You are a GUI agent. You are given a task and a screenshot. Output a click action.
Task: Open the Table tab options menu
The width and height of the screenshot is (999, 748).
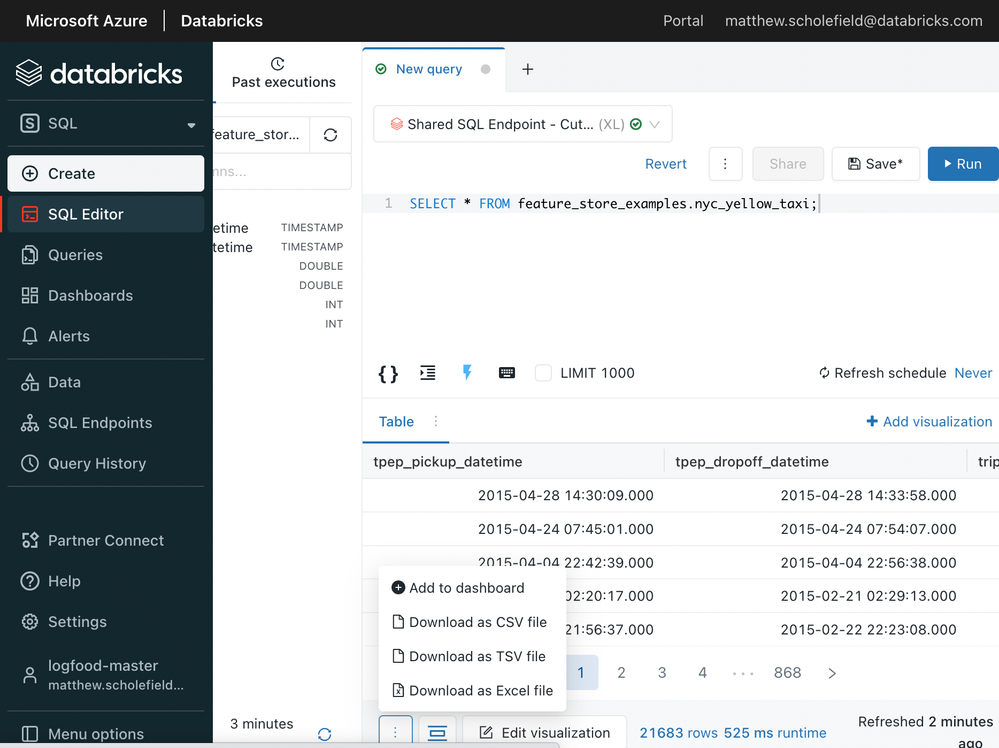click(435, 422)
